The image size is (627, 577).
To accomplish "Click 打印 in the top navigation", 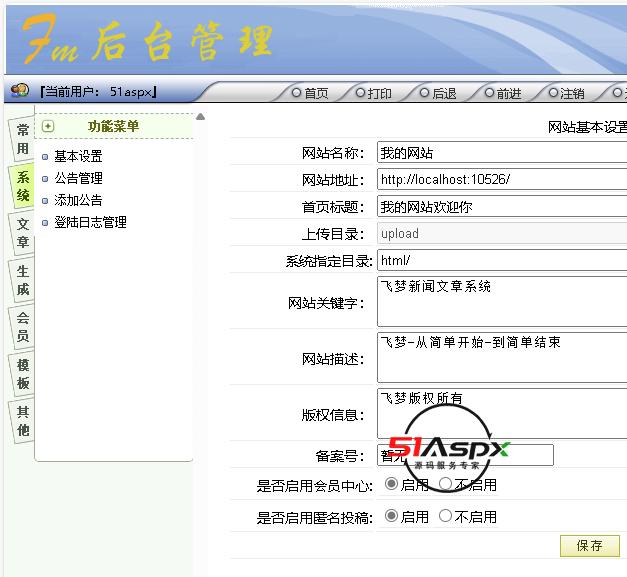I will (373, 93).
